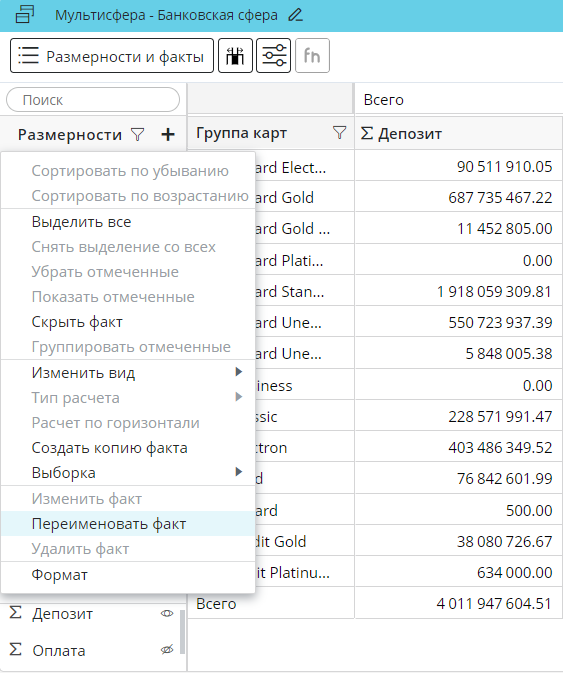This screenshot has width=563, height=673.
Task: Toggle the visibility eye for Депозит
Action: click(x=167, y=614)
